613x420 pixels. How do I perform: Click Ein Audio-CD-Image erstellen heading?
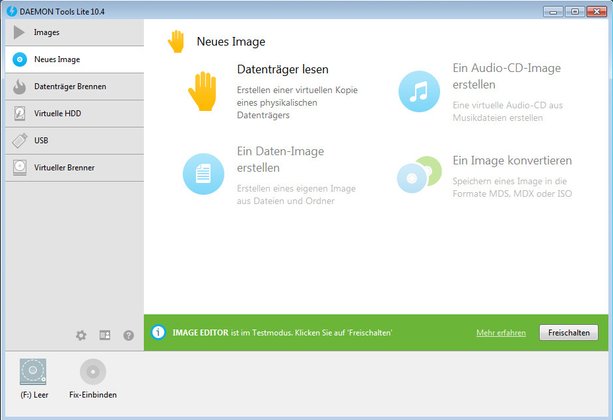507,76
